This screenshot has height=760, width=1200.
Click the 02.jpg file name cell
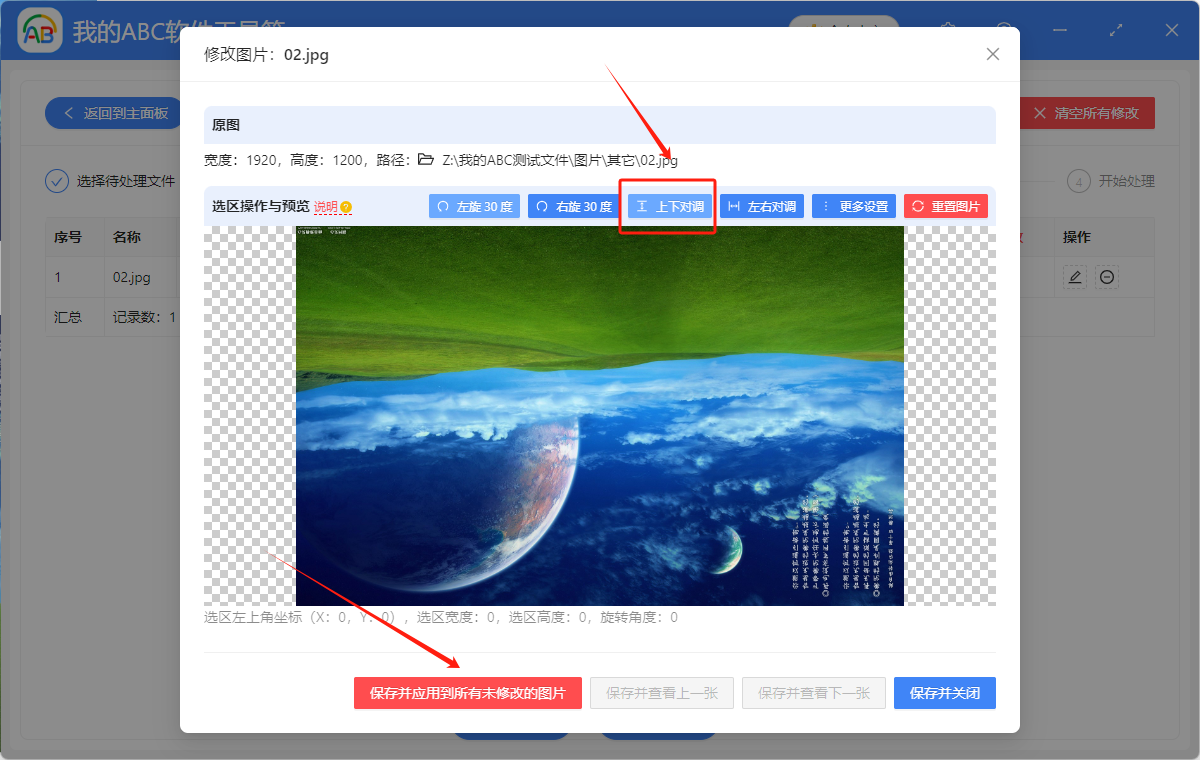132,277
